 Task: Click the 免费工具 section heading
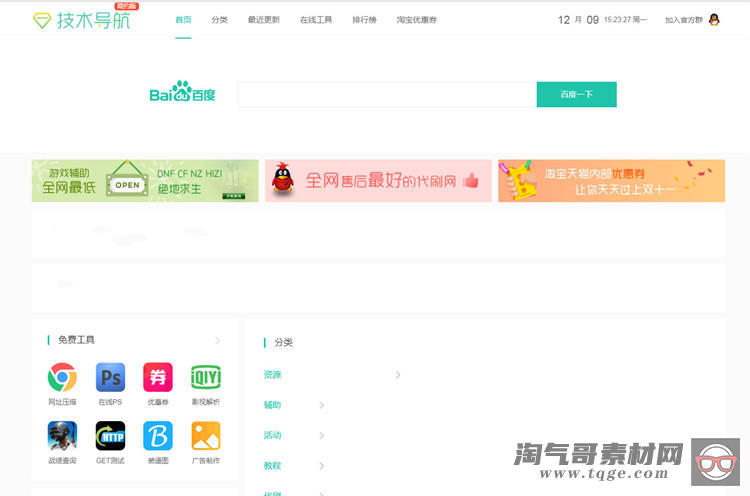pyautogui.click(x=76, y=340)
